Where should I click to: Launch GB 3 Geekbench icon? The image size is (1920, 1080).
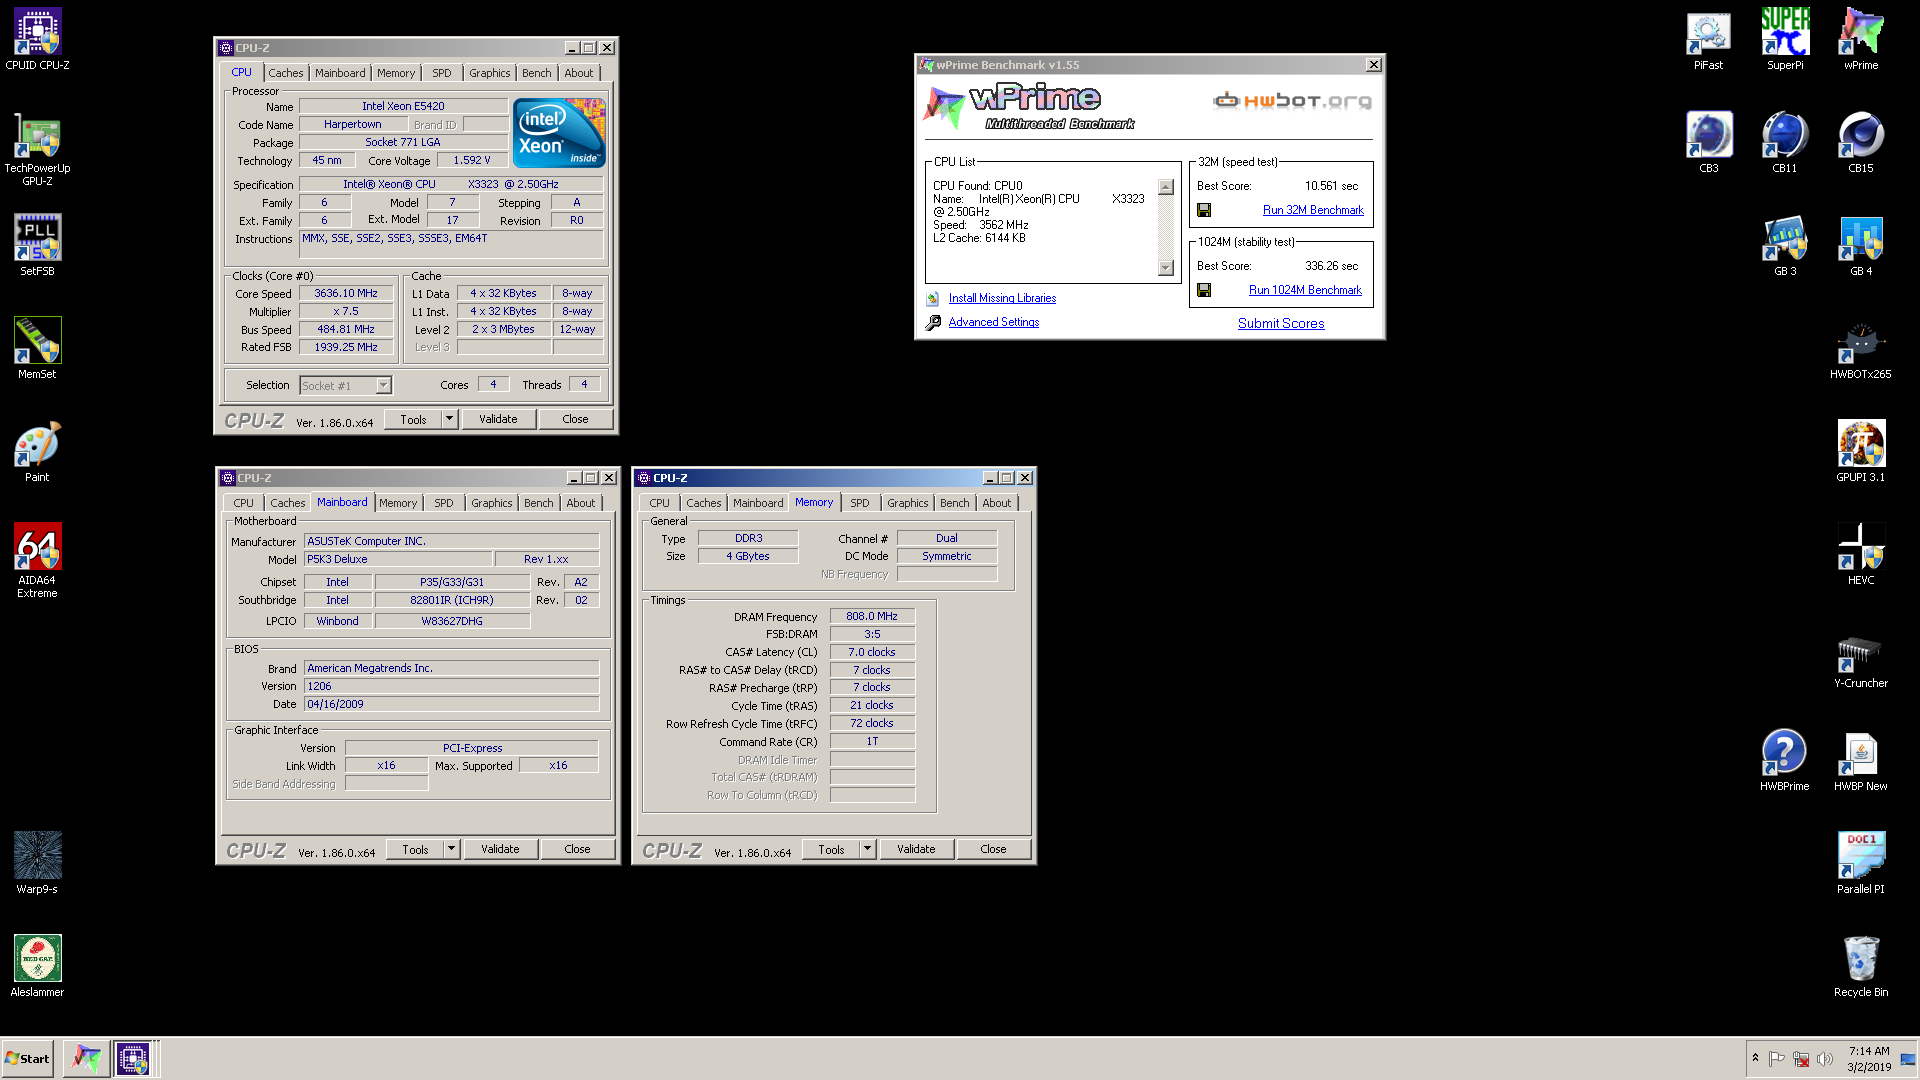[x=1785, y=246]
